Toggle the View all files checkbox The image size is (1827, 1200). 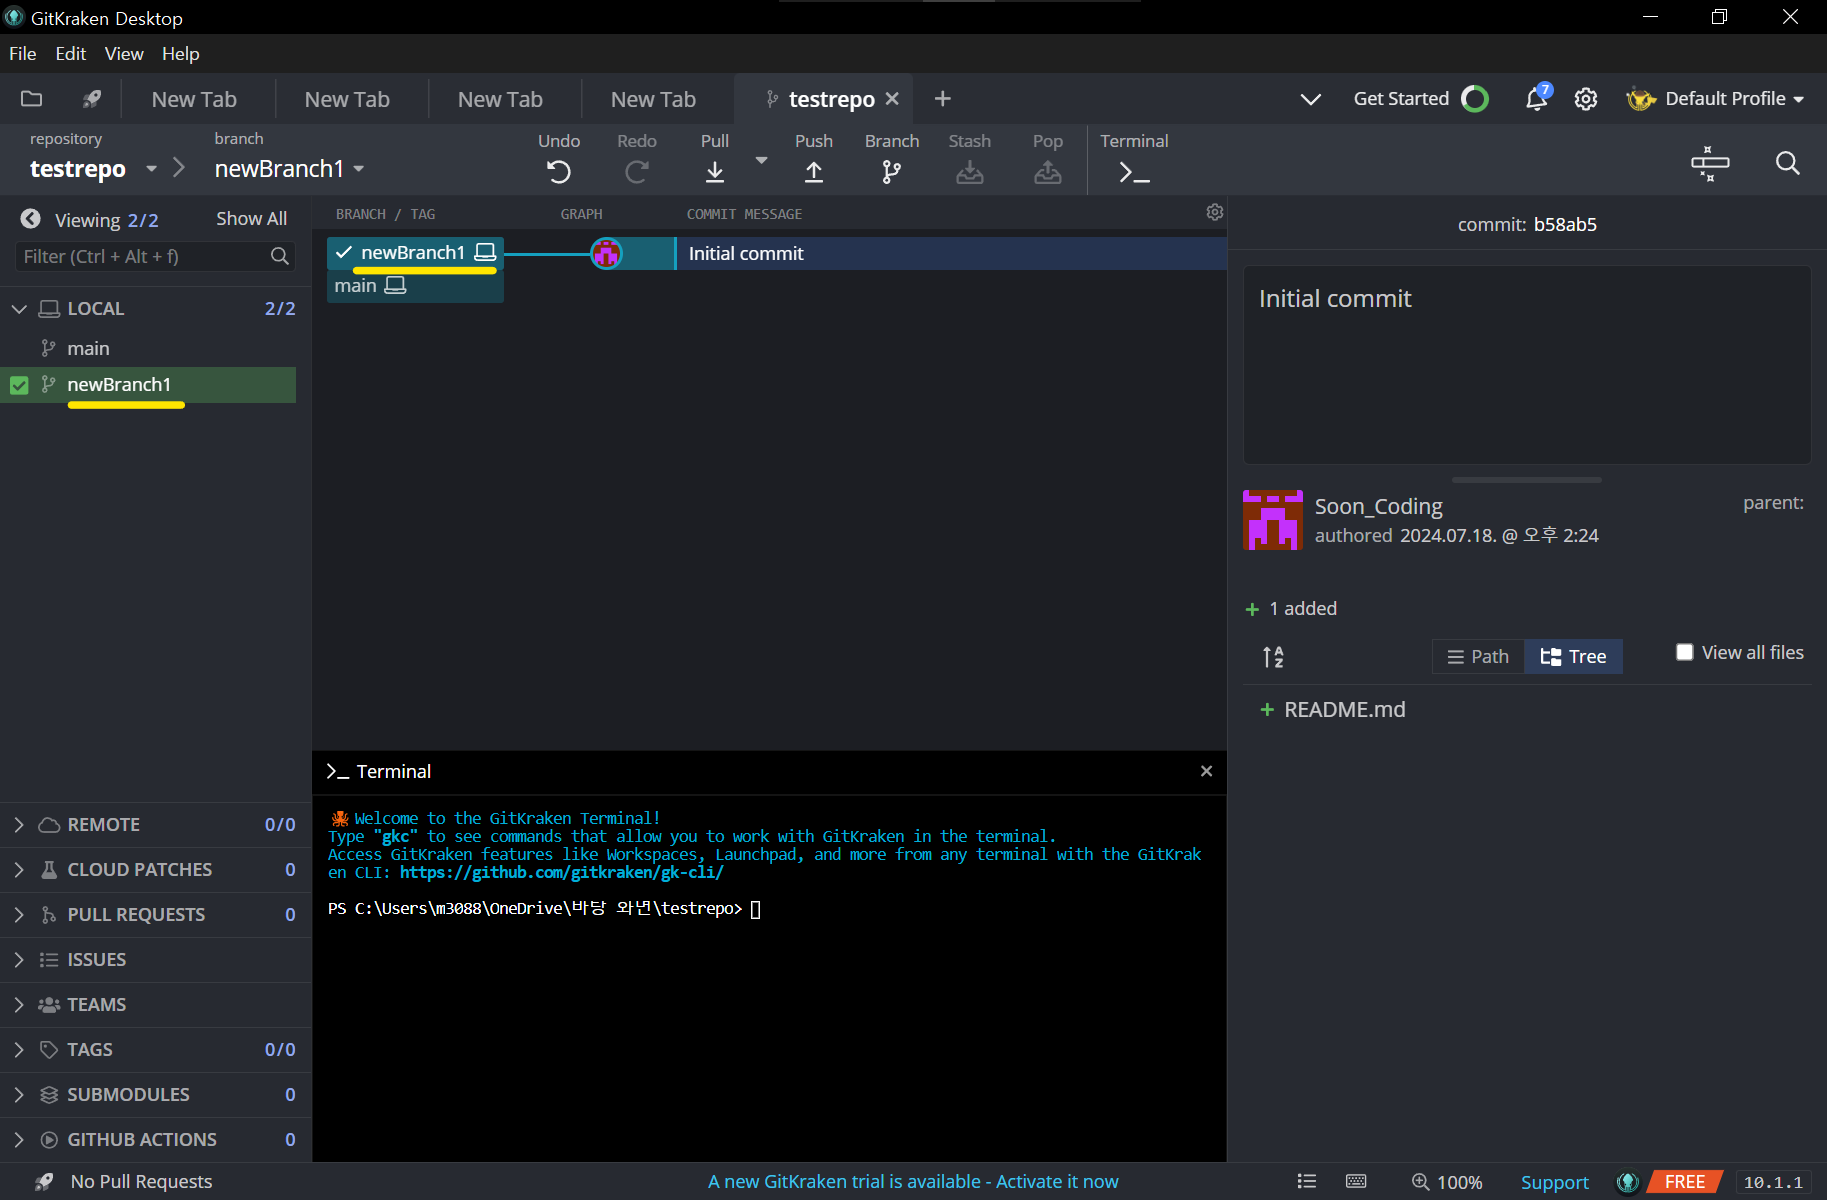(x=1685, y=652)
